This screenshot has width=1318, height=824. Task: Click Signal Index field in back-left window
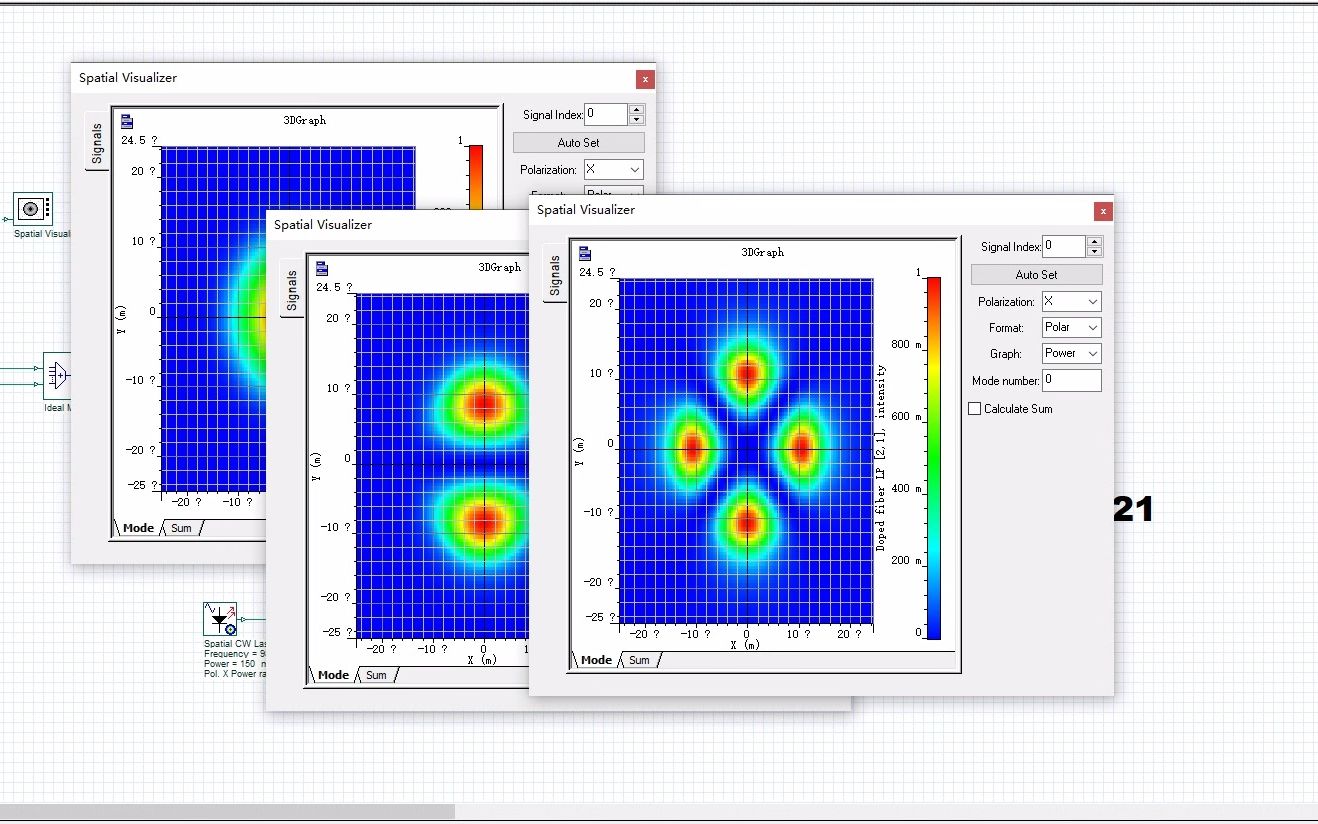click(606, 114)
